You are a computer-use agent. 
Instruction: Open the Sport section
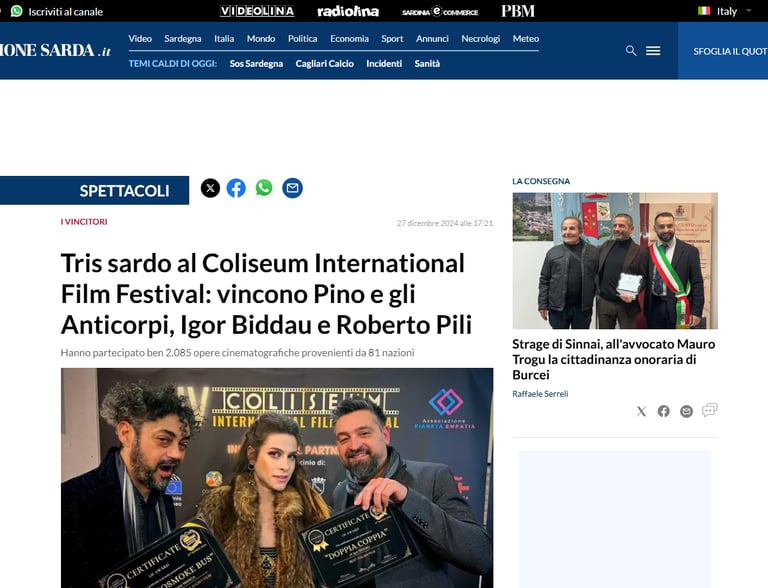coord(392,39)
